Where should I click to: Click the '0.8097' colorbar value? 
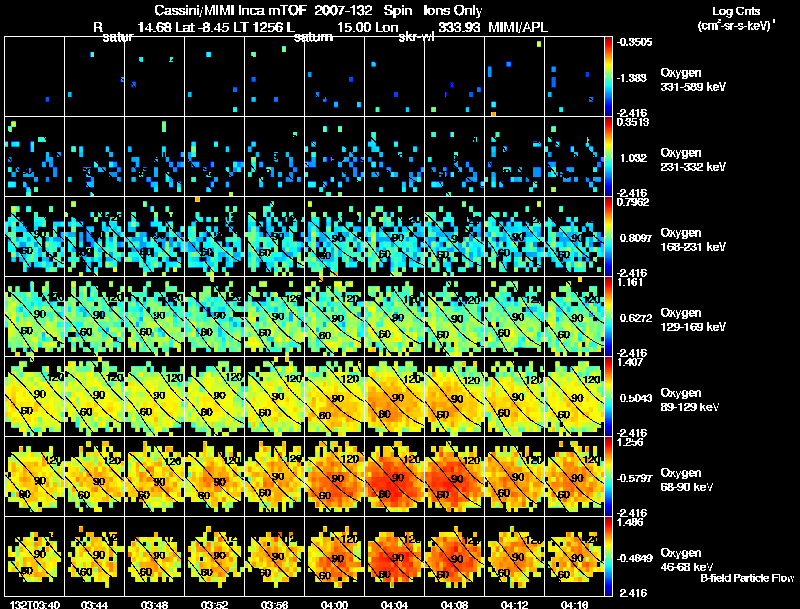tap(636, 238)
